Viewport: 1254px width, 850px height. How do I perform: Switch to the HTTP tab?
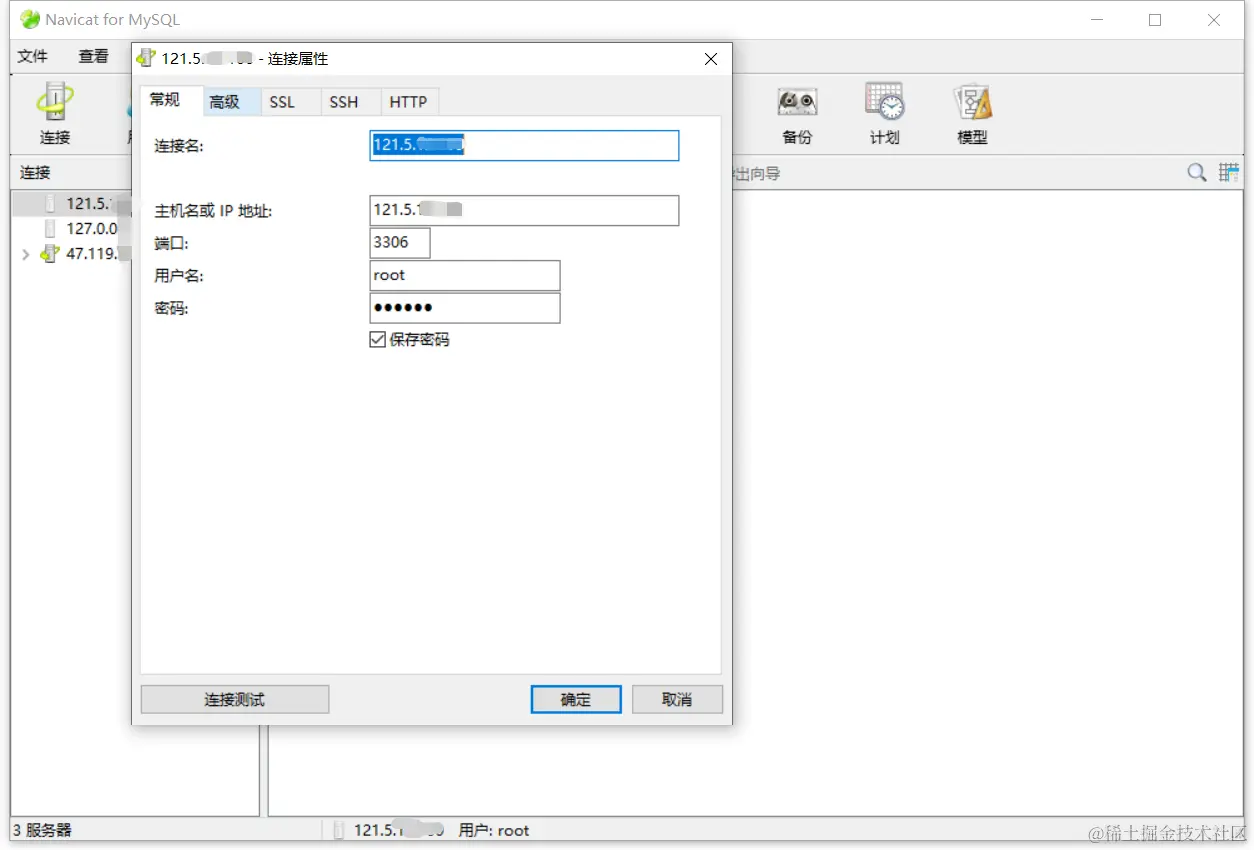(x=408, y=102)
